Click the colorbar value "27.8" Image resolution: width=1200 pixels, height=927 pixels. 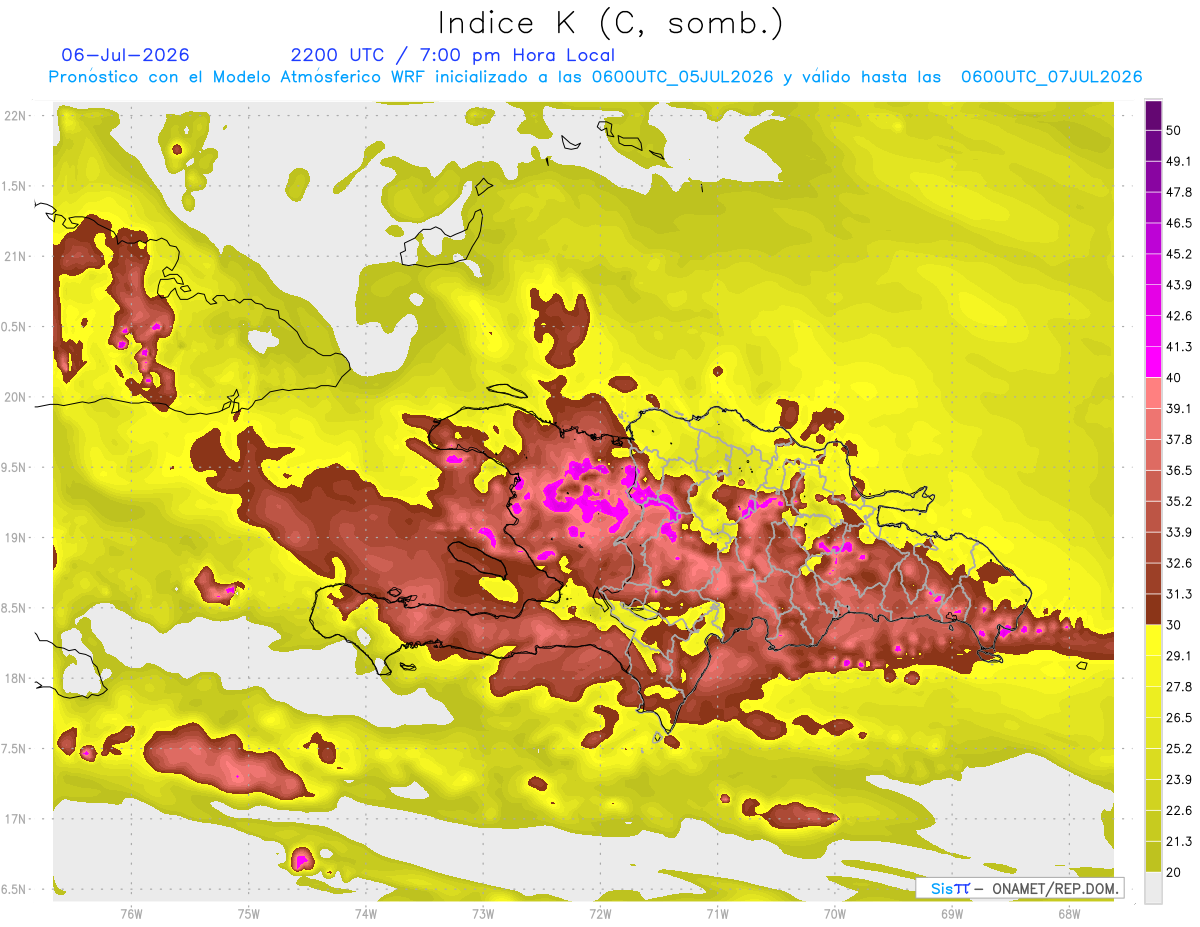1180,686
